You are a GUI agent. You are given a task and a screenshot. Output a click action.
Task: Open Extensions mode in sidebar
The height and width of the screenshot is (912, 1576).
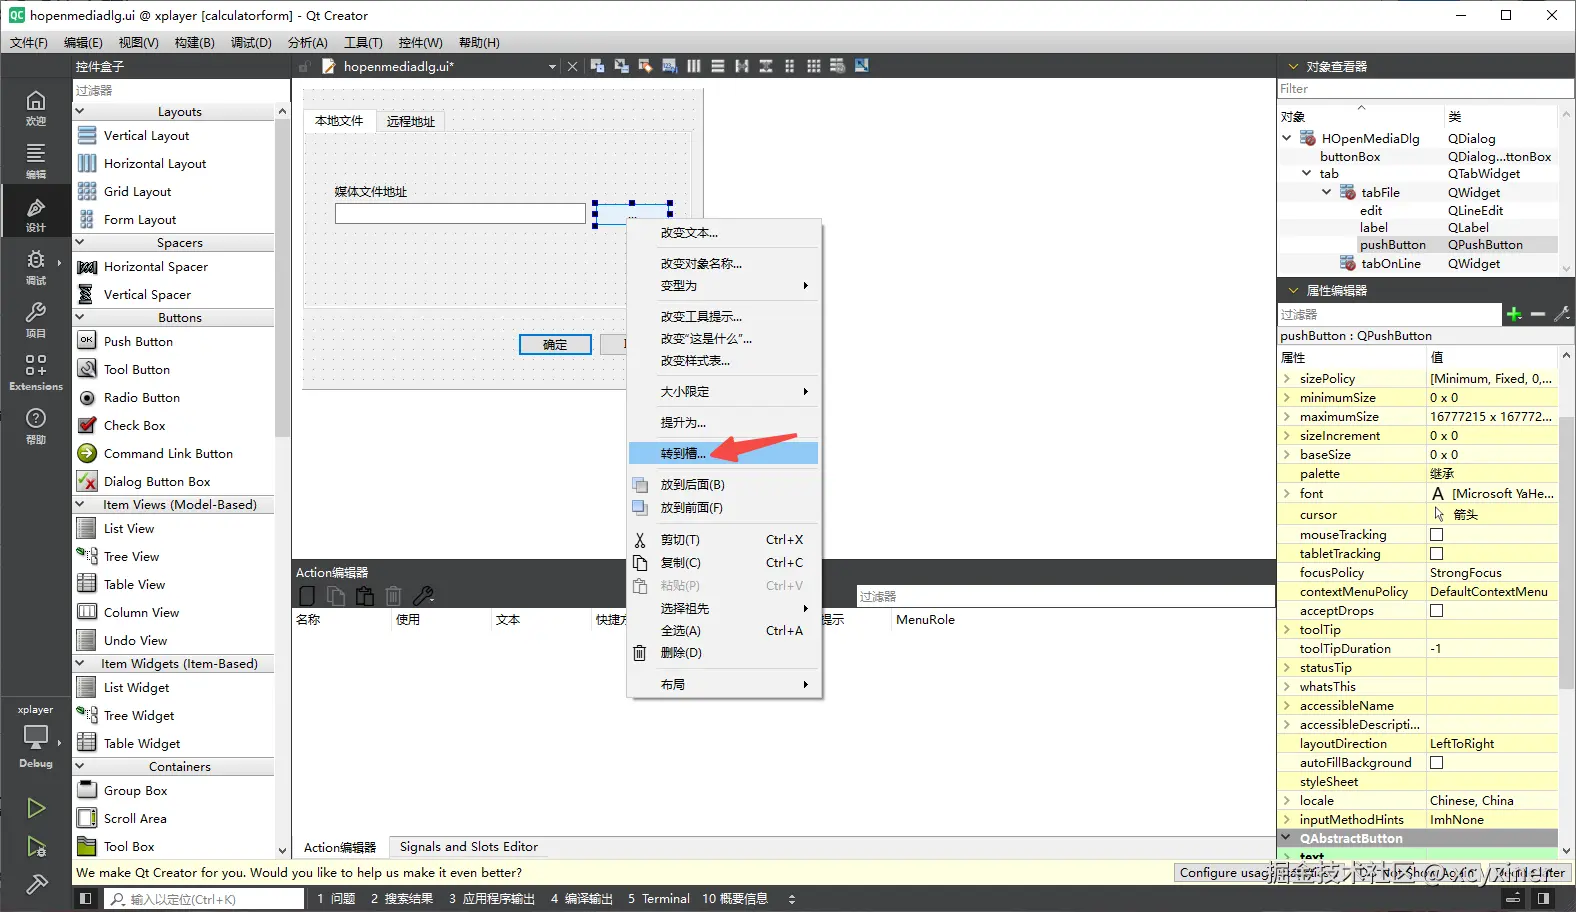point(36,372)
